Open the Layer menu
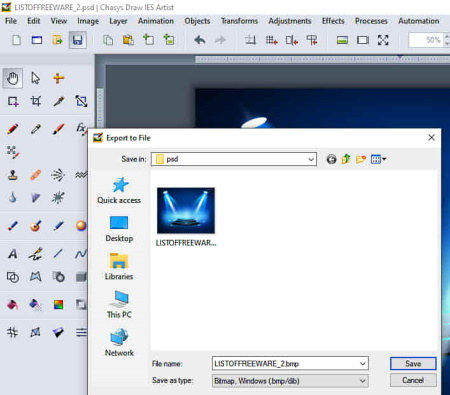Screen dimensions: 450x395 (118, 21)
